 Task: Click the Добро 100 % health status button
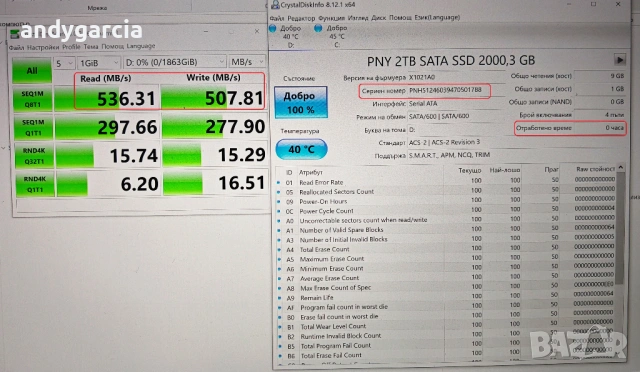[x=300, y=102]
